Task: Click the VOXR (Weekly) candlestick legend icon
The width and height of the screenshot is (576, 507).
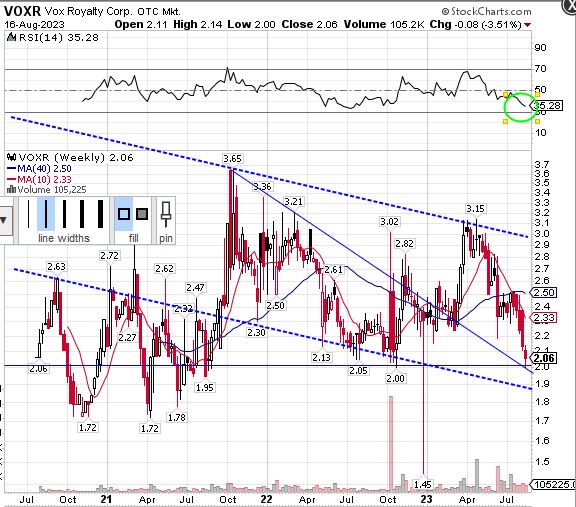Action: click(x=12, y=157)
